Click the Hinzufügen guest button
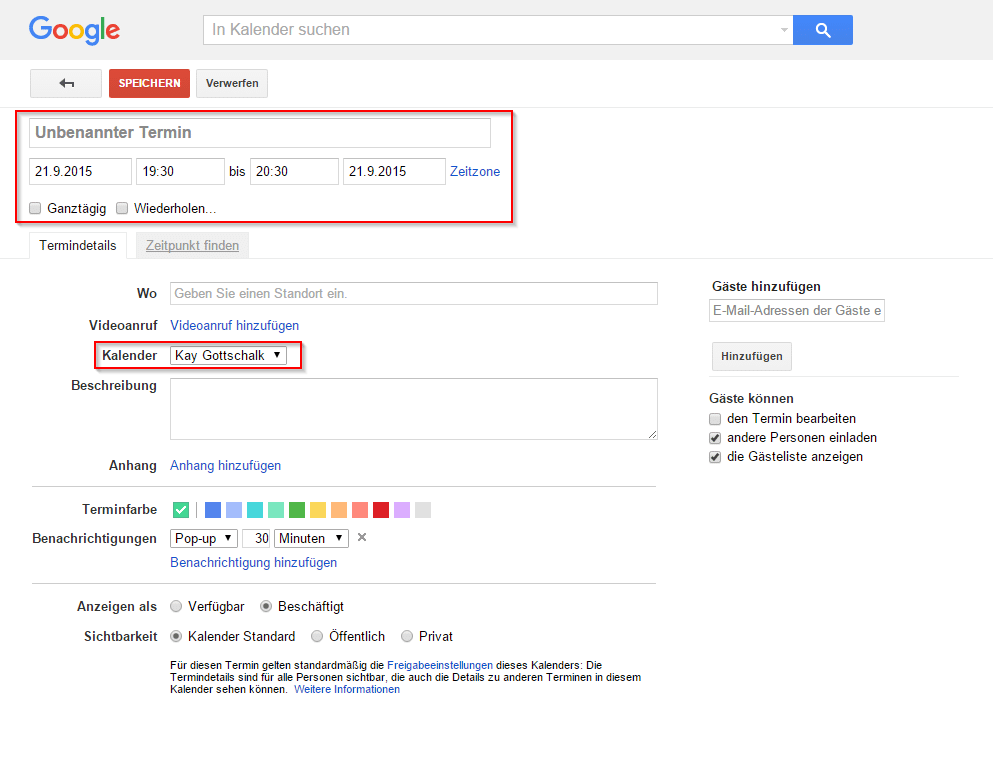 point(752,357)
